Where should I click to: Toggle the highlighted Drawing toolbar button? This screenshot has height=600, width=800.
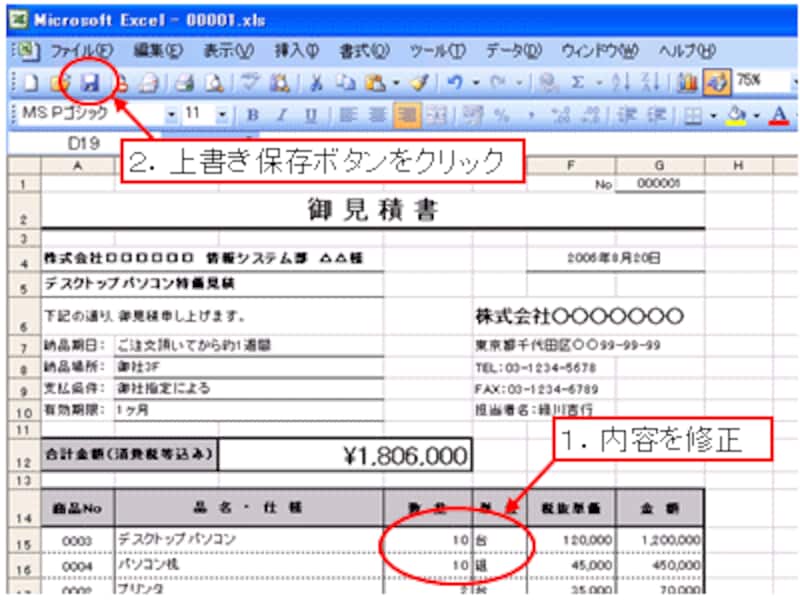[717, 83]
